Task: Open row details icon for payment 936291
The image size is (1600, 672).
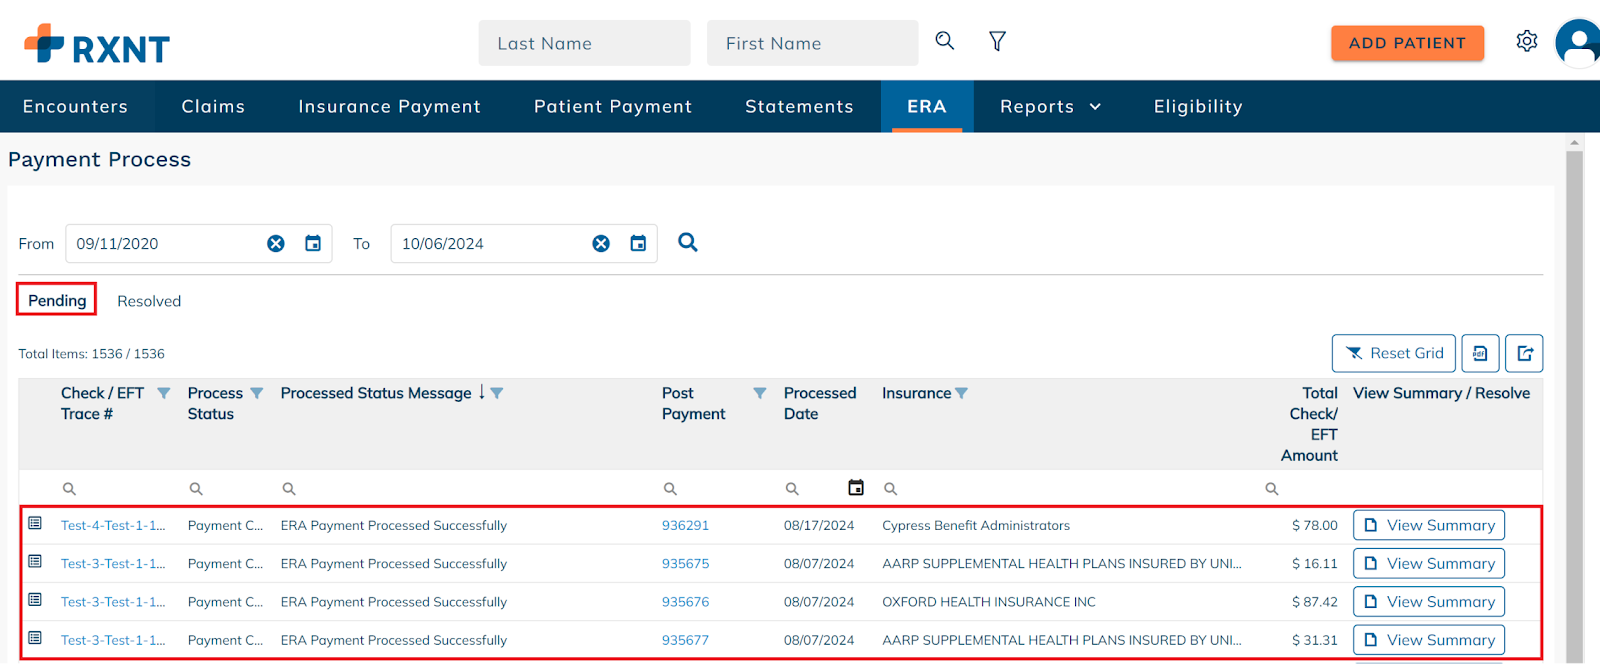Action: 35,524
